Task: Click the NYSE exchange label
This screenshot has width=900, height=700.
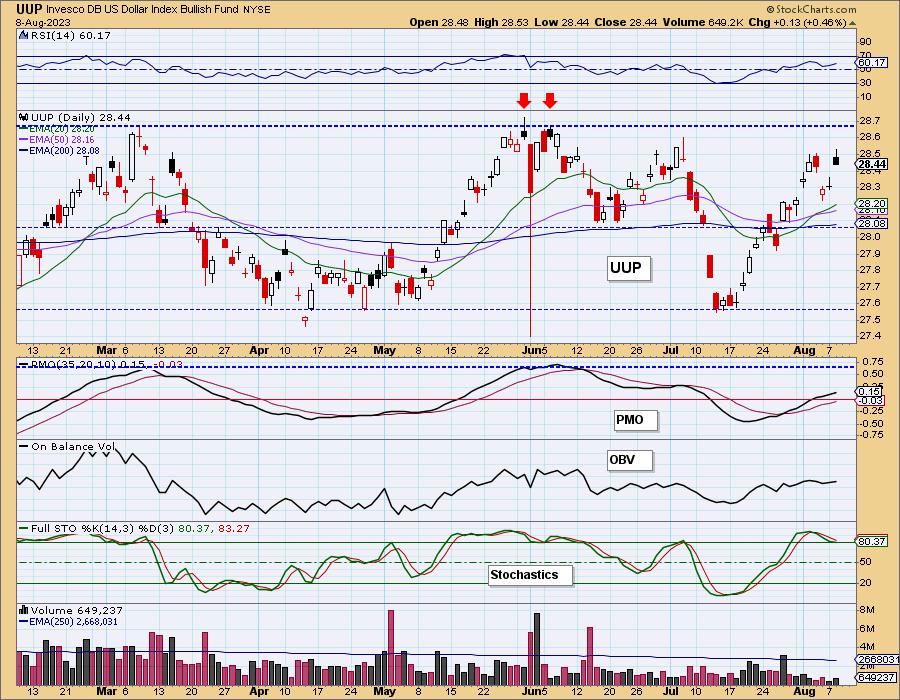Action: pyautogui.click(x=256, y=10)
